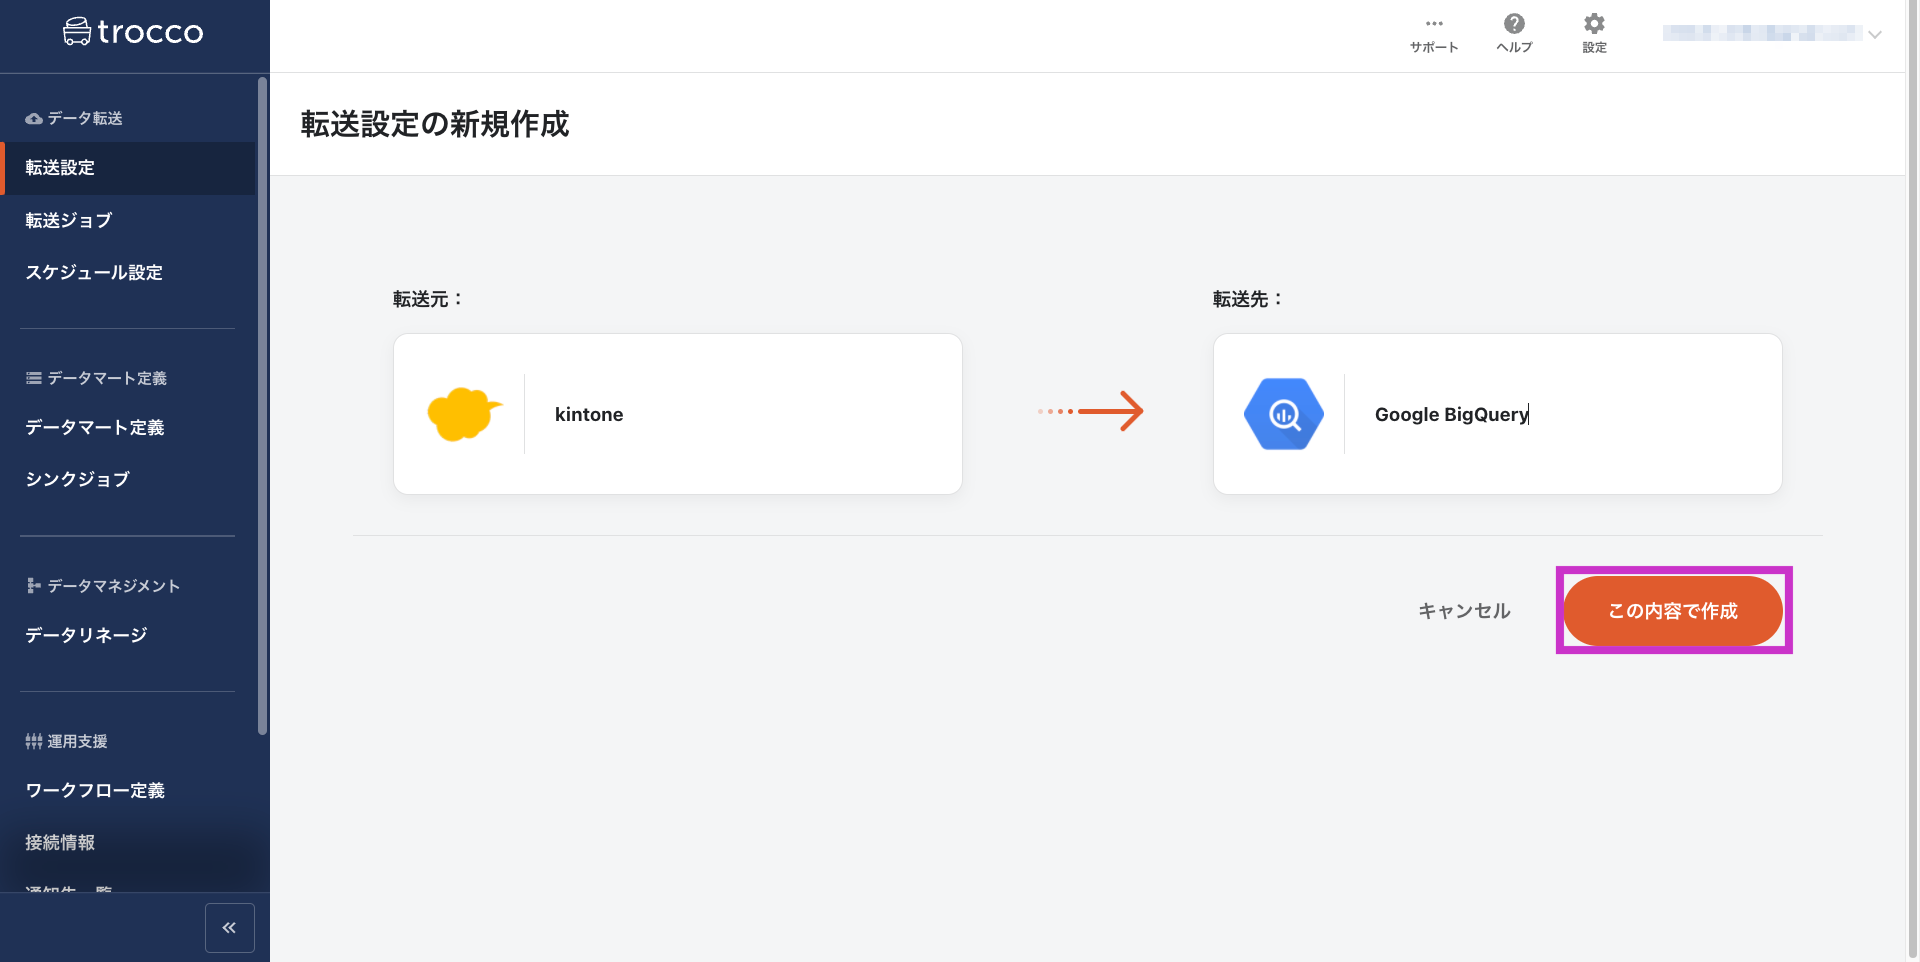Click the 転送元： label
Image resolution: width=1920 pixels, height=962 pixels.
[x=428, y=299]
